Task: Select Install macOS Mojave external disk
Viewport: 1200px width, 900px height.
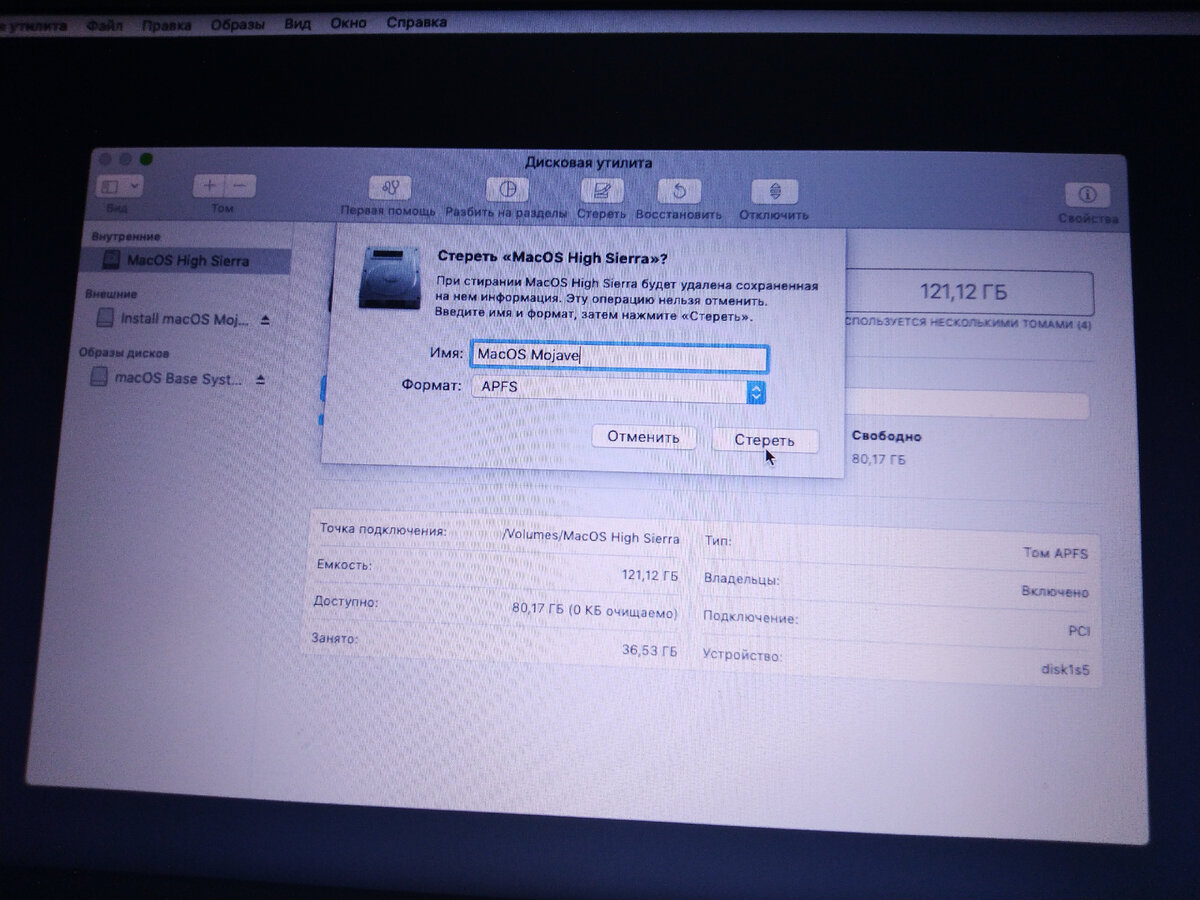Action: [x=186, y=319]
